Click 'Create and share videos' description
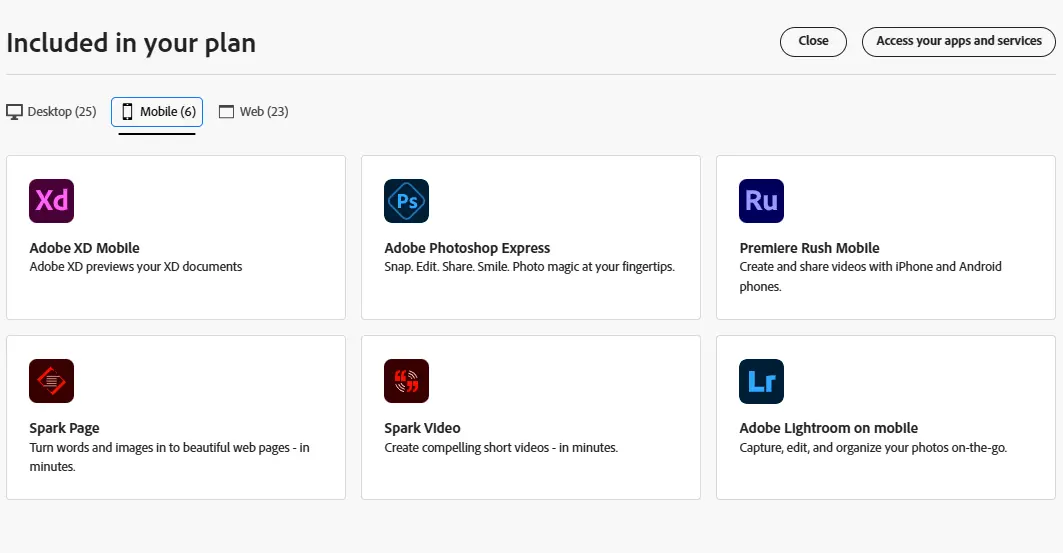1063x553 pixels. click(x=870, y=276)
